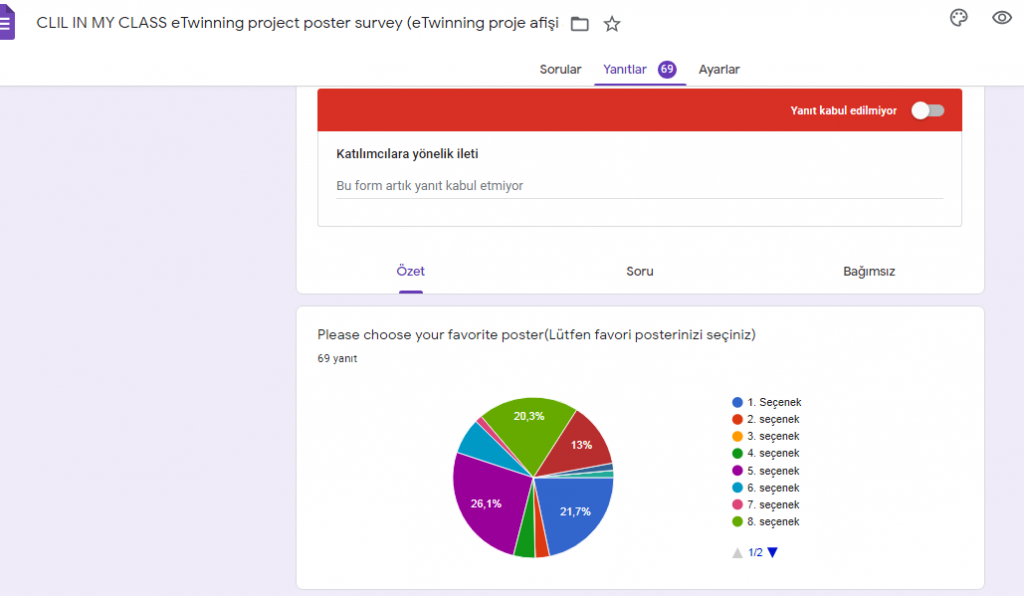The image size is (1024, 596).
Task: Open the theme customization palette
Action: 959,17
